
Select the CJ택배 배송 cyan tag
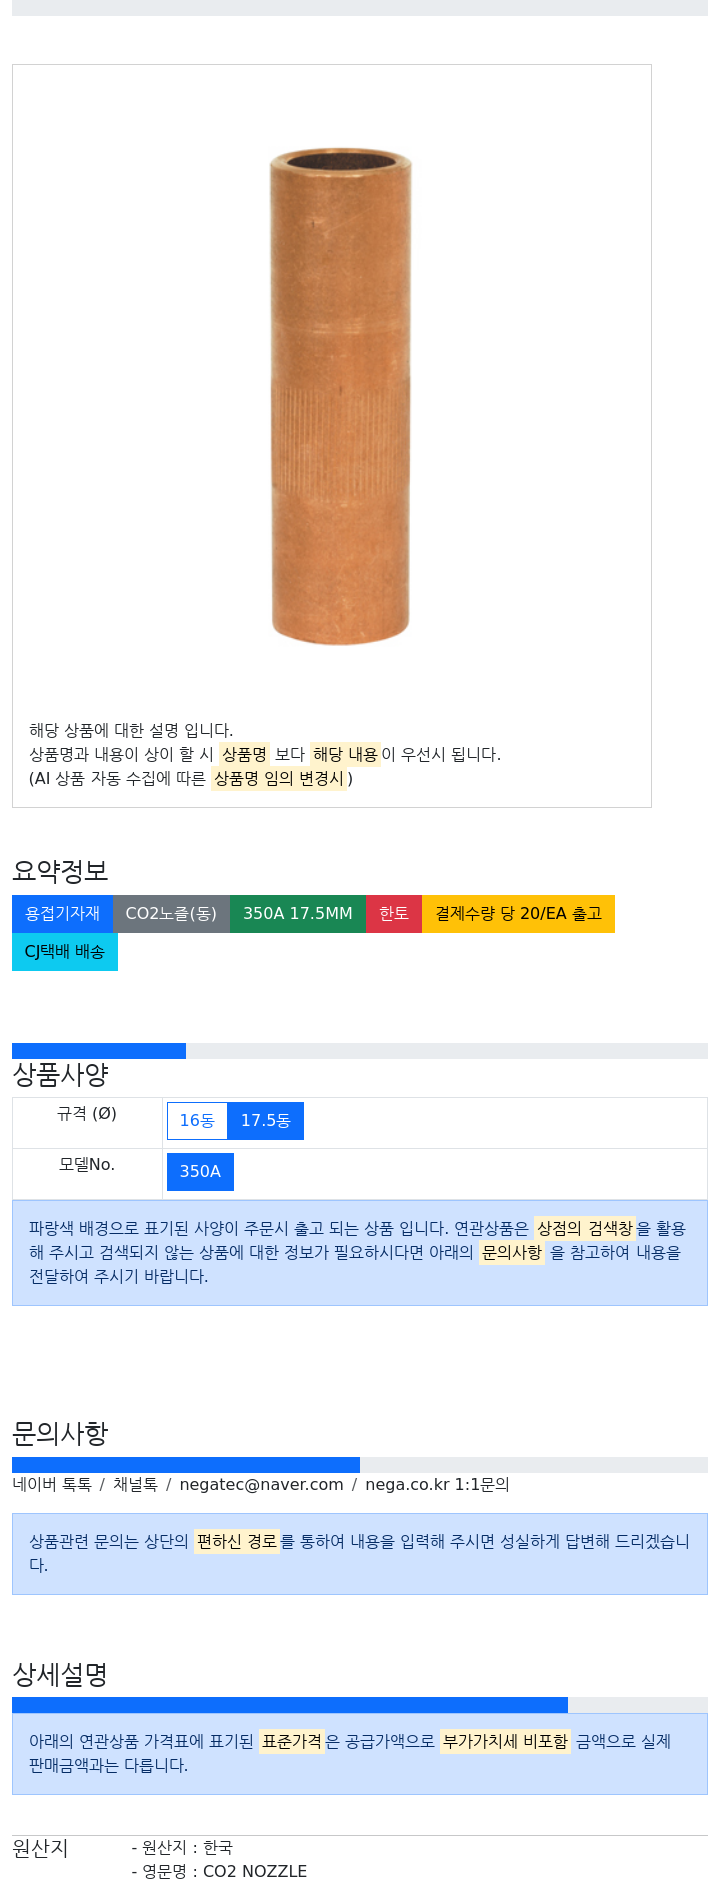pyautogui.click(x=65, y=952)
